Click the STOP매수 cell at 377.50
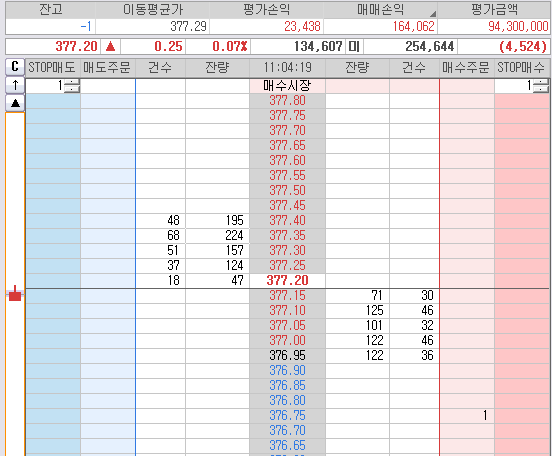552x456 pixels. [522, 190]
